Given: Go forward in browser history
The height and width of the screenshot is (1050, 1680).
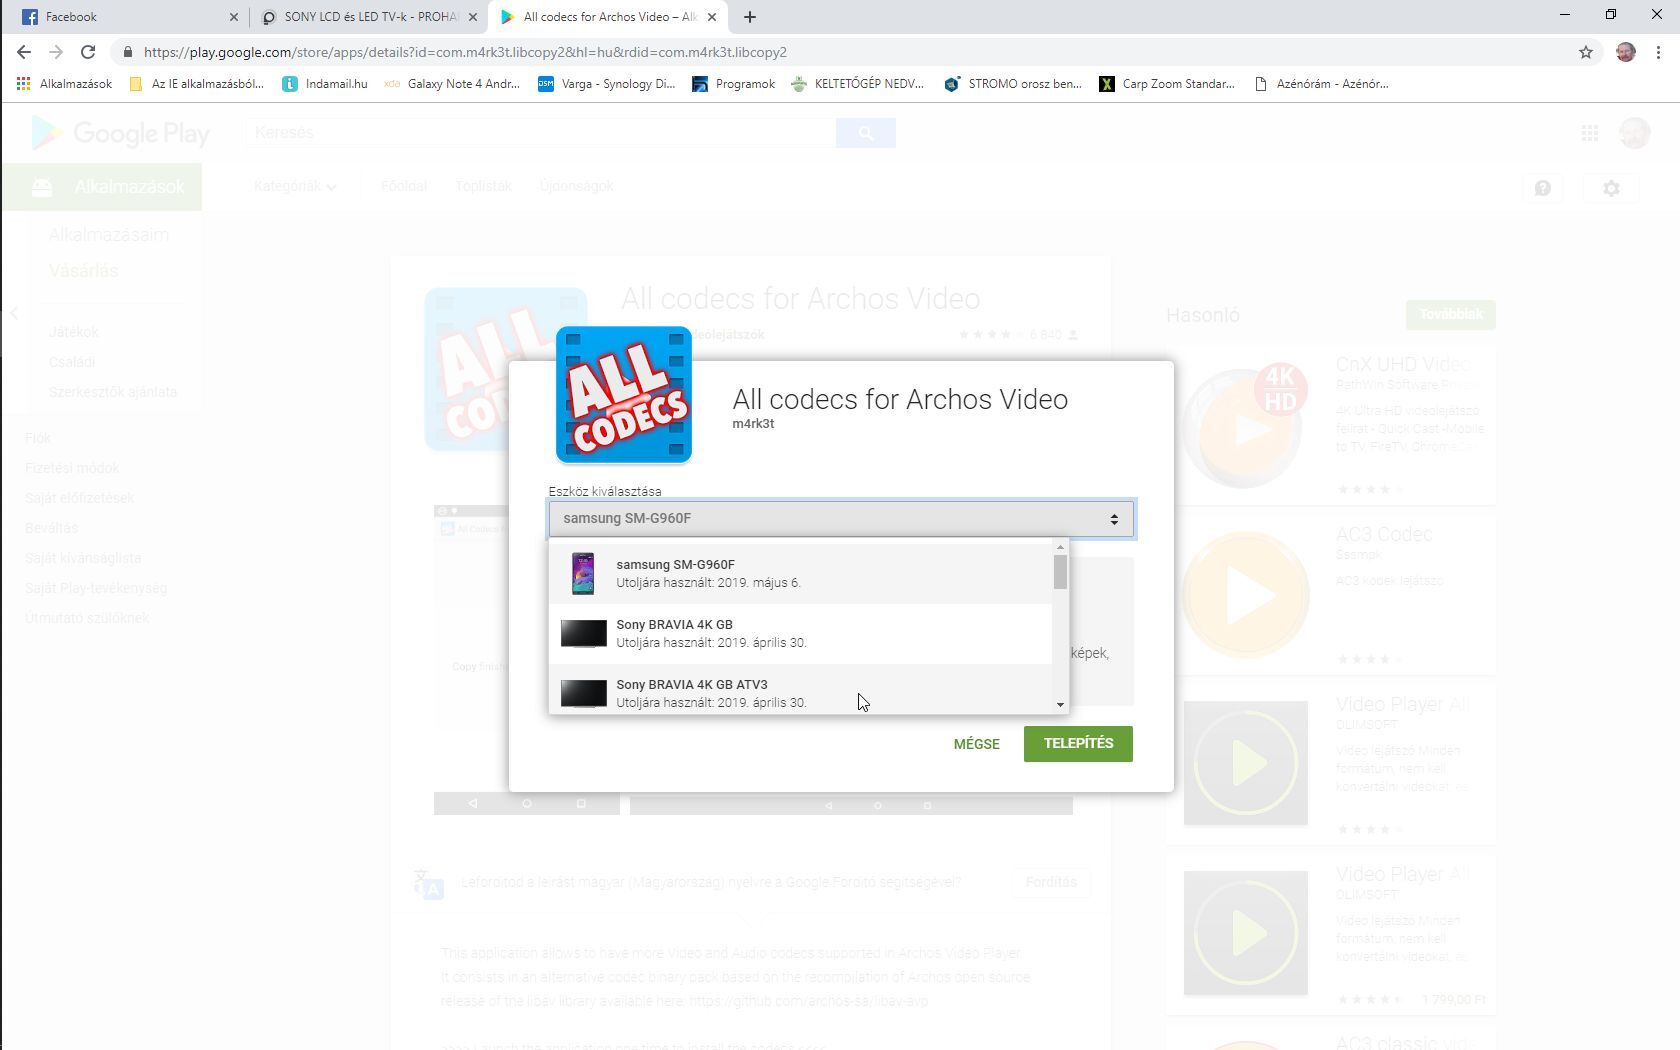Looking at the screenshot, I should (x=56, y=52).
